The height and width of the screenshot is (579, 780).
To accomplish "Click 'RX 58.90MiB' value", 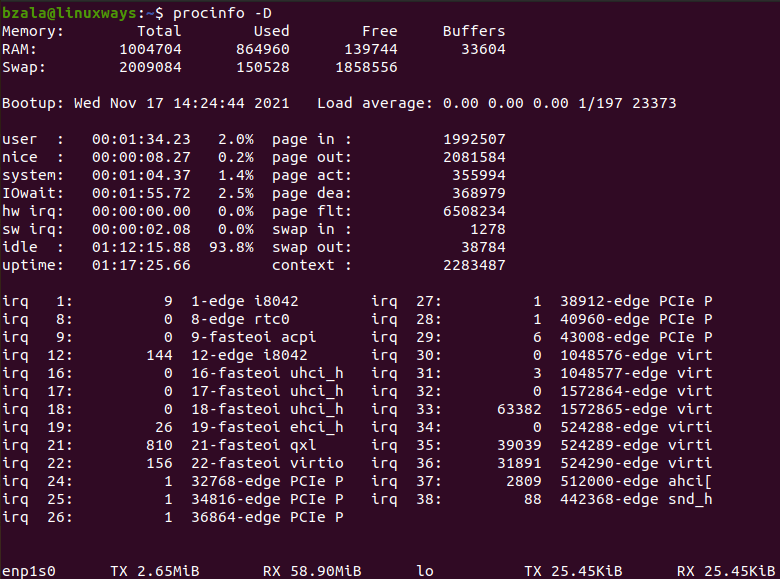I will pyautogui.click(x=312, y=571).
